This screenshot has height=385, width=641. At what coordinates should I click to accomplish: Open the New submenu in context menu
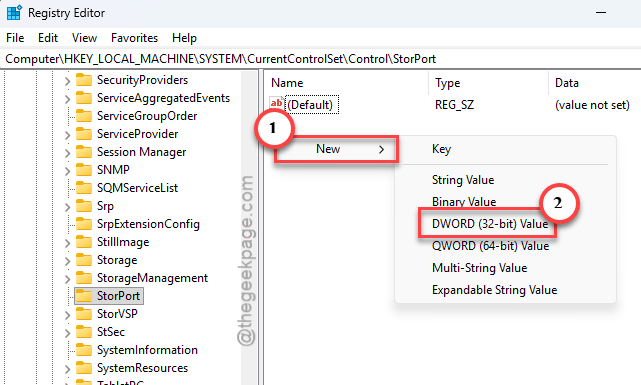pos(336,149)
